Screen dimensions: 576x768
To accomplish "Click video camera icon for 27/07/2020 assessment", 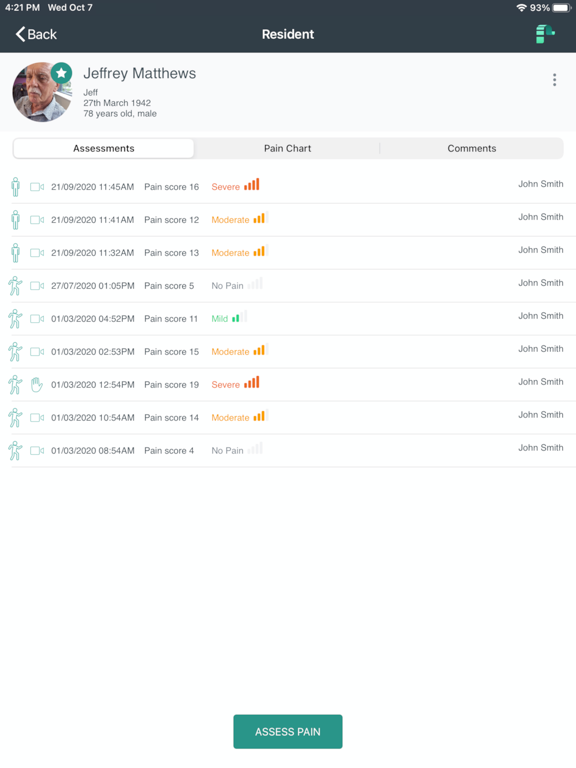I will tap(37, 286).
